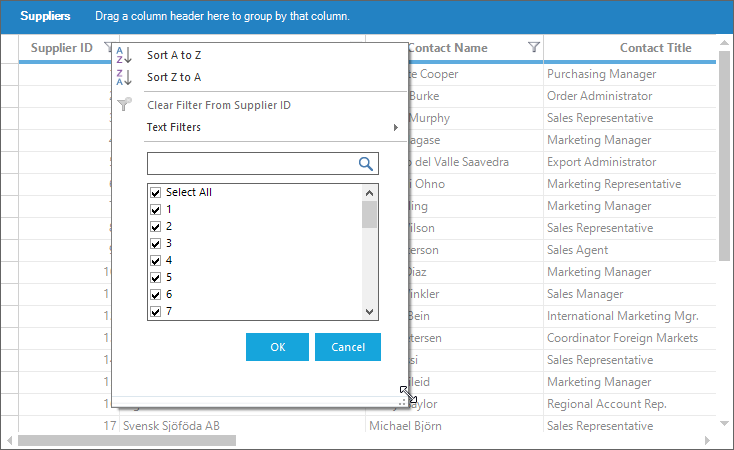The height and width of the screenshot is (450, 734).
Task: Toggle the Select All checkbox
Action: (x=155, y=192)
